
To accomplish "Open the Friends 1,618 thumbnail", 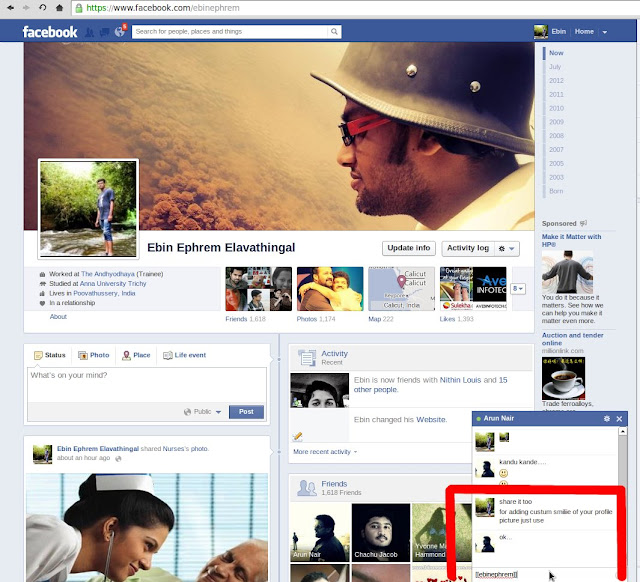I will click(x=258, y=289).
